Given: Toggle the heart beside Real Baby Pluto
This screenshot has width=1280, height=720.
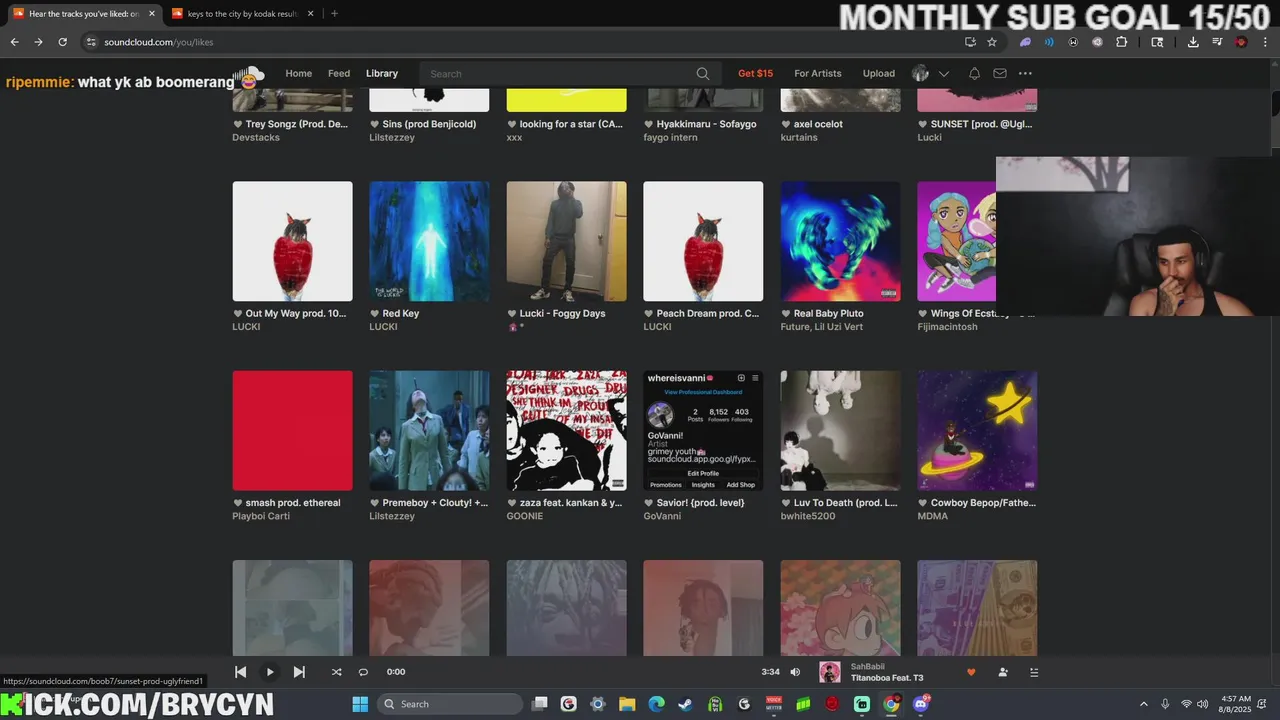Looking at the screenshot, I should click(x=785, y=314).
